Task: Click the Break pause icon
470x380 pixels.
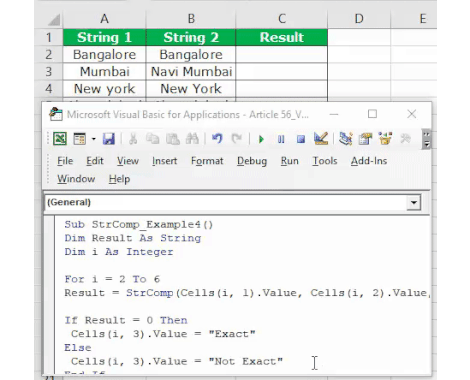Action: [x=281, y=139]
